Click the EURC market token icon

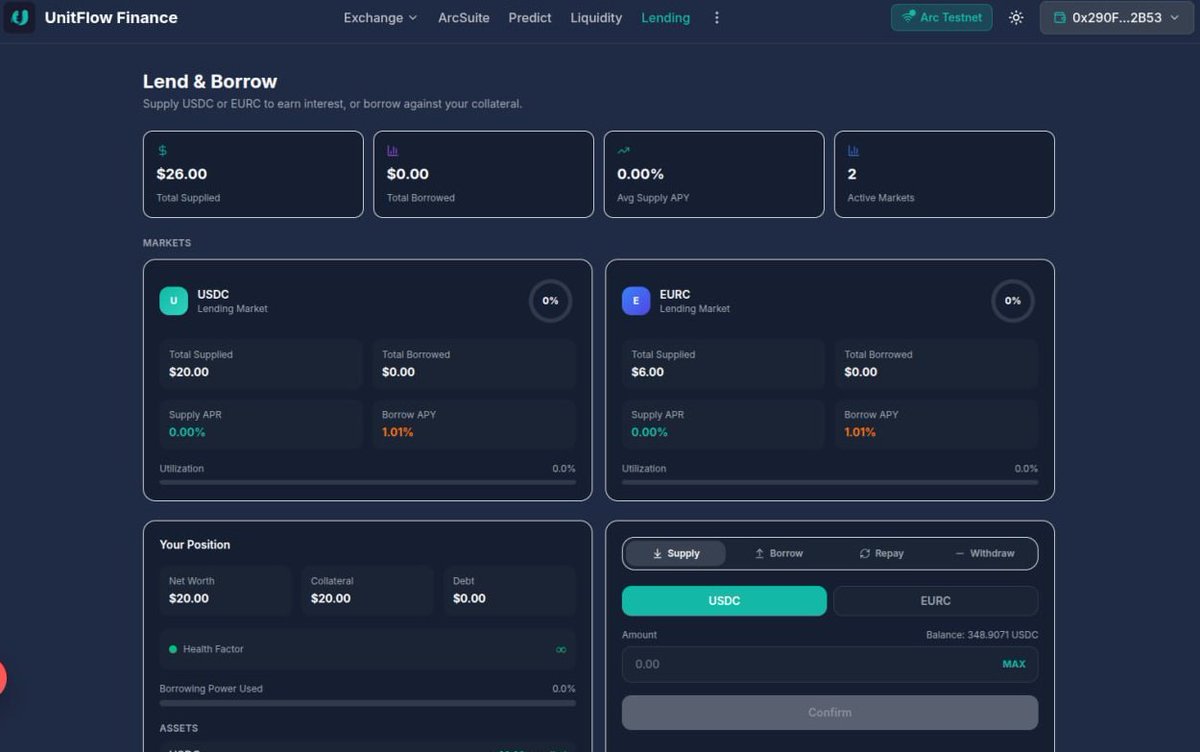point(636,301)
